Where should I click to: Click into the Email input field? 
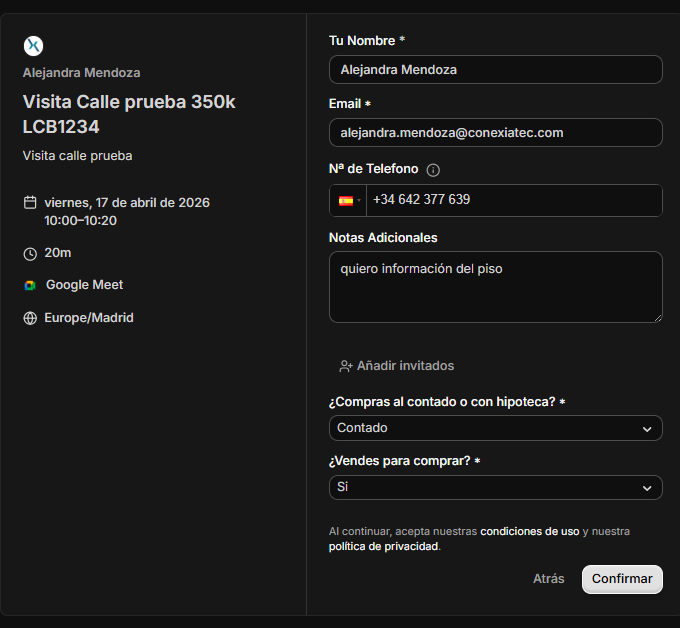[495, 132]
